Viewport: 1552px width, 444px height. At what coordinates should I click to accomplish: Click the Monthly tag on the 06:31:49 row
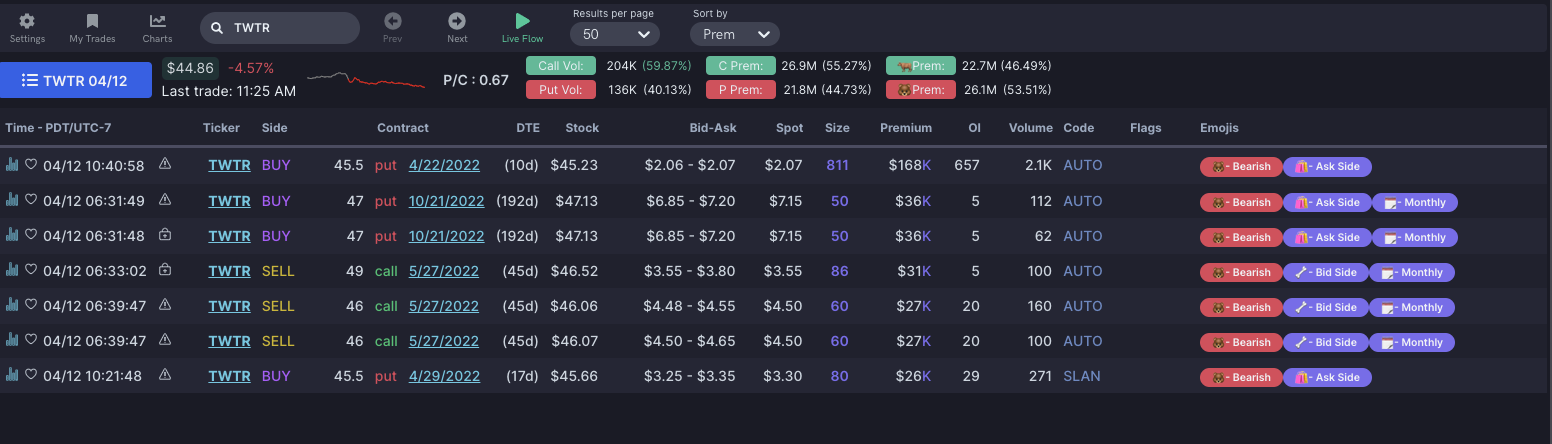1415,202
